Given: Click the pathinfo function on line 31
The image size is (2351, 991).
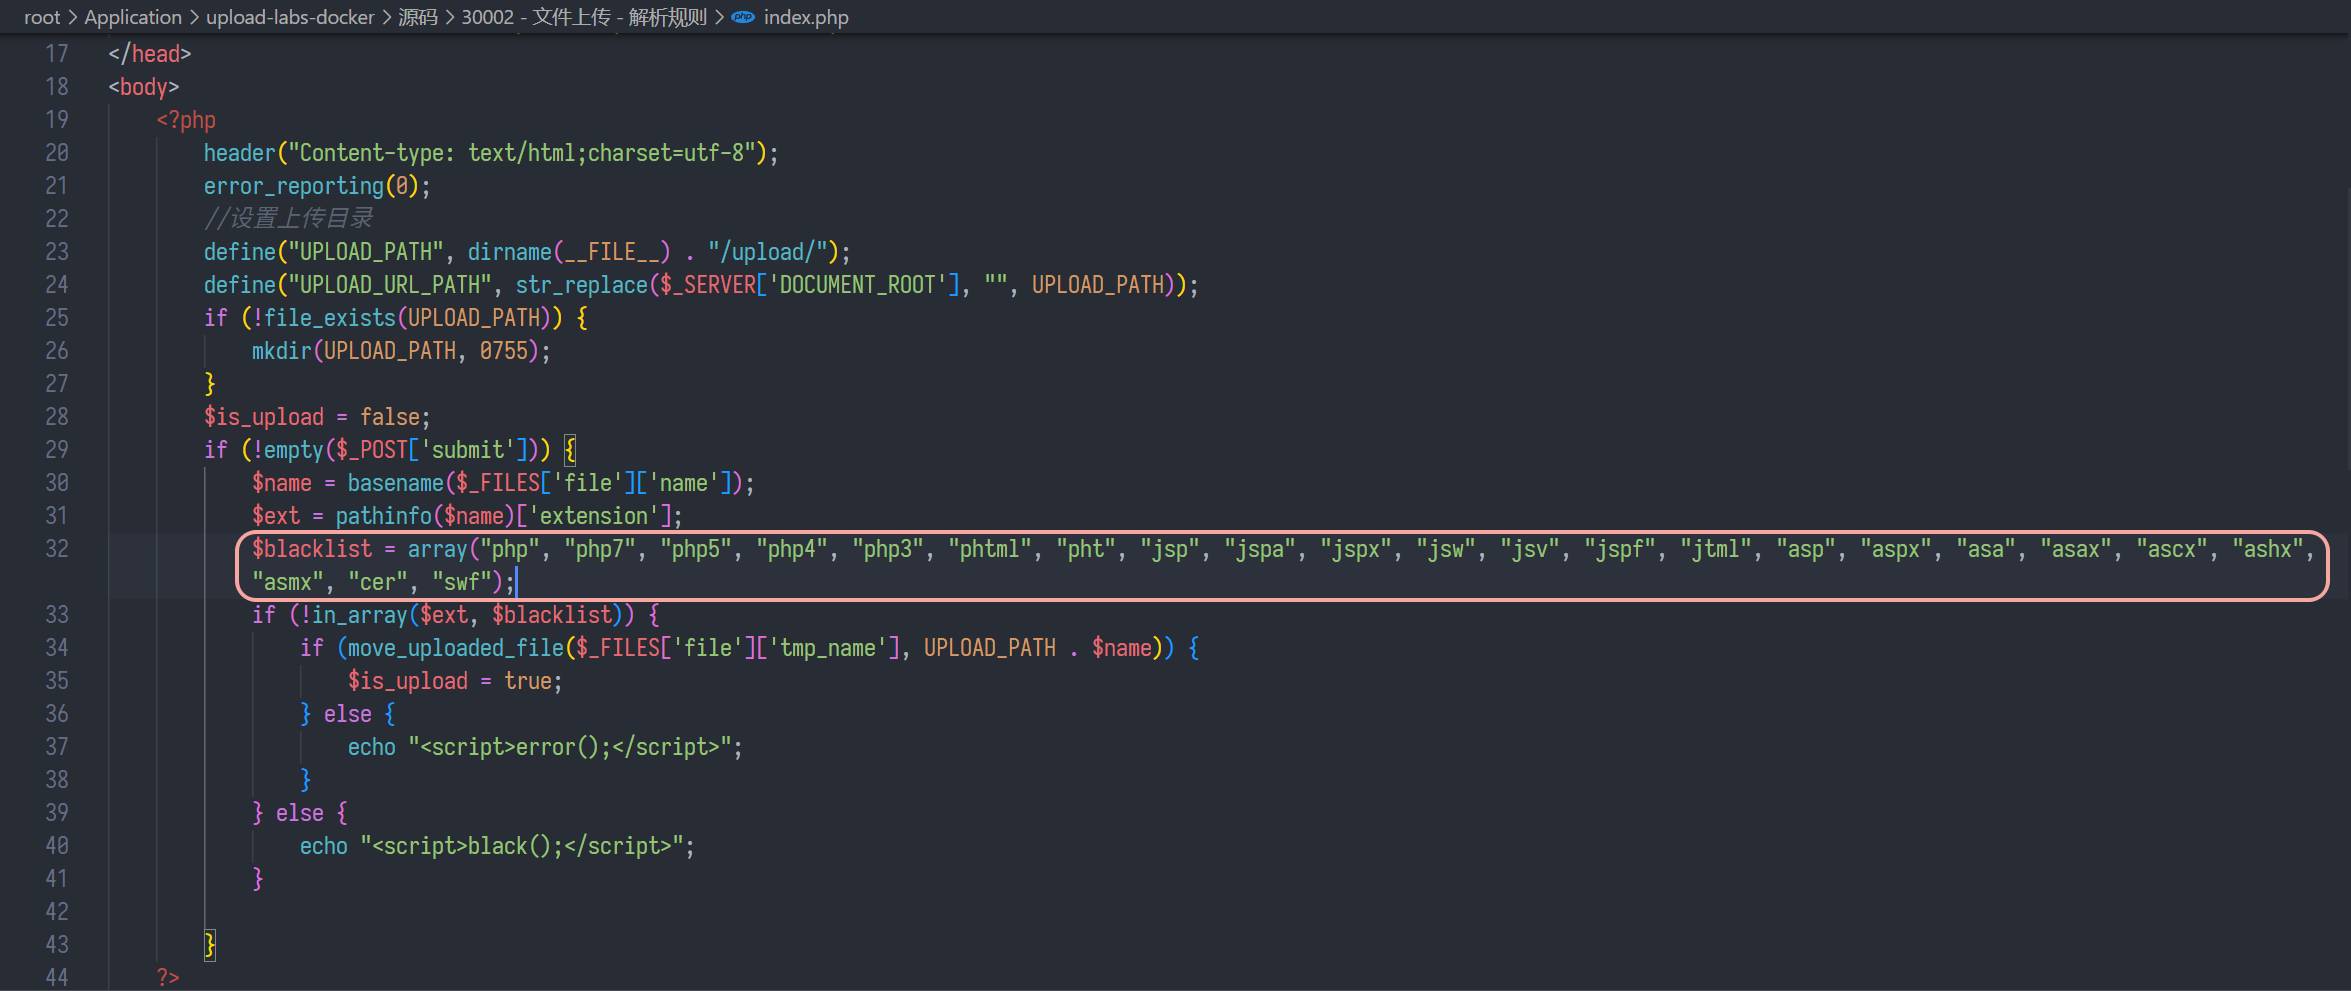Looking at the screenshot, I should pos(383,516).
